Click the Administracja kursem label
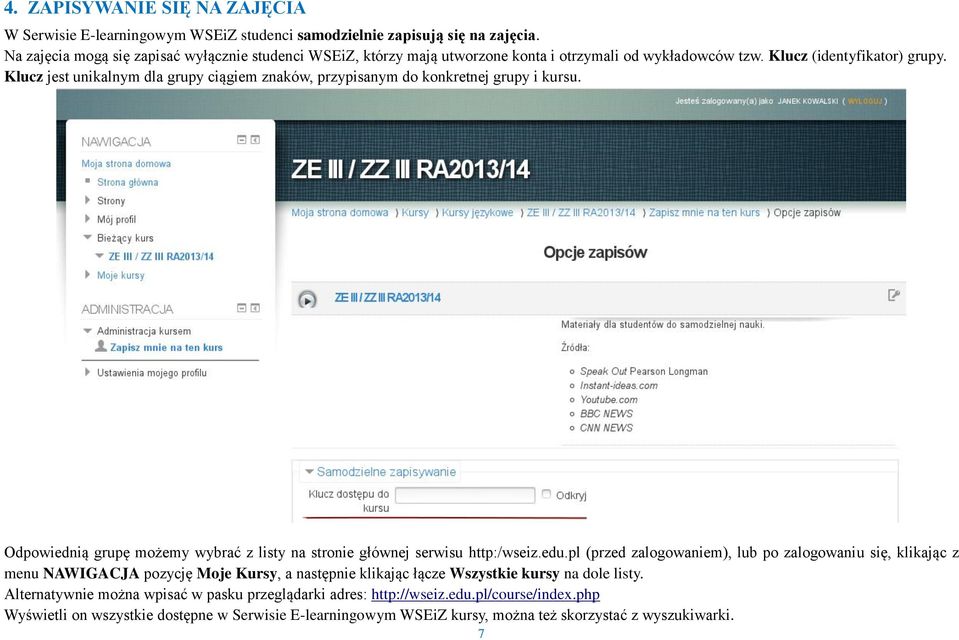Viewport: 959px width, 640px height. [144, 331]
